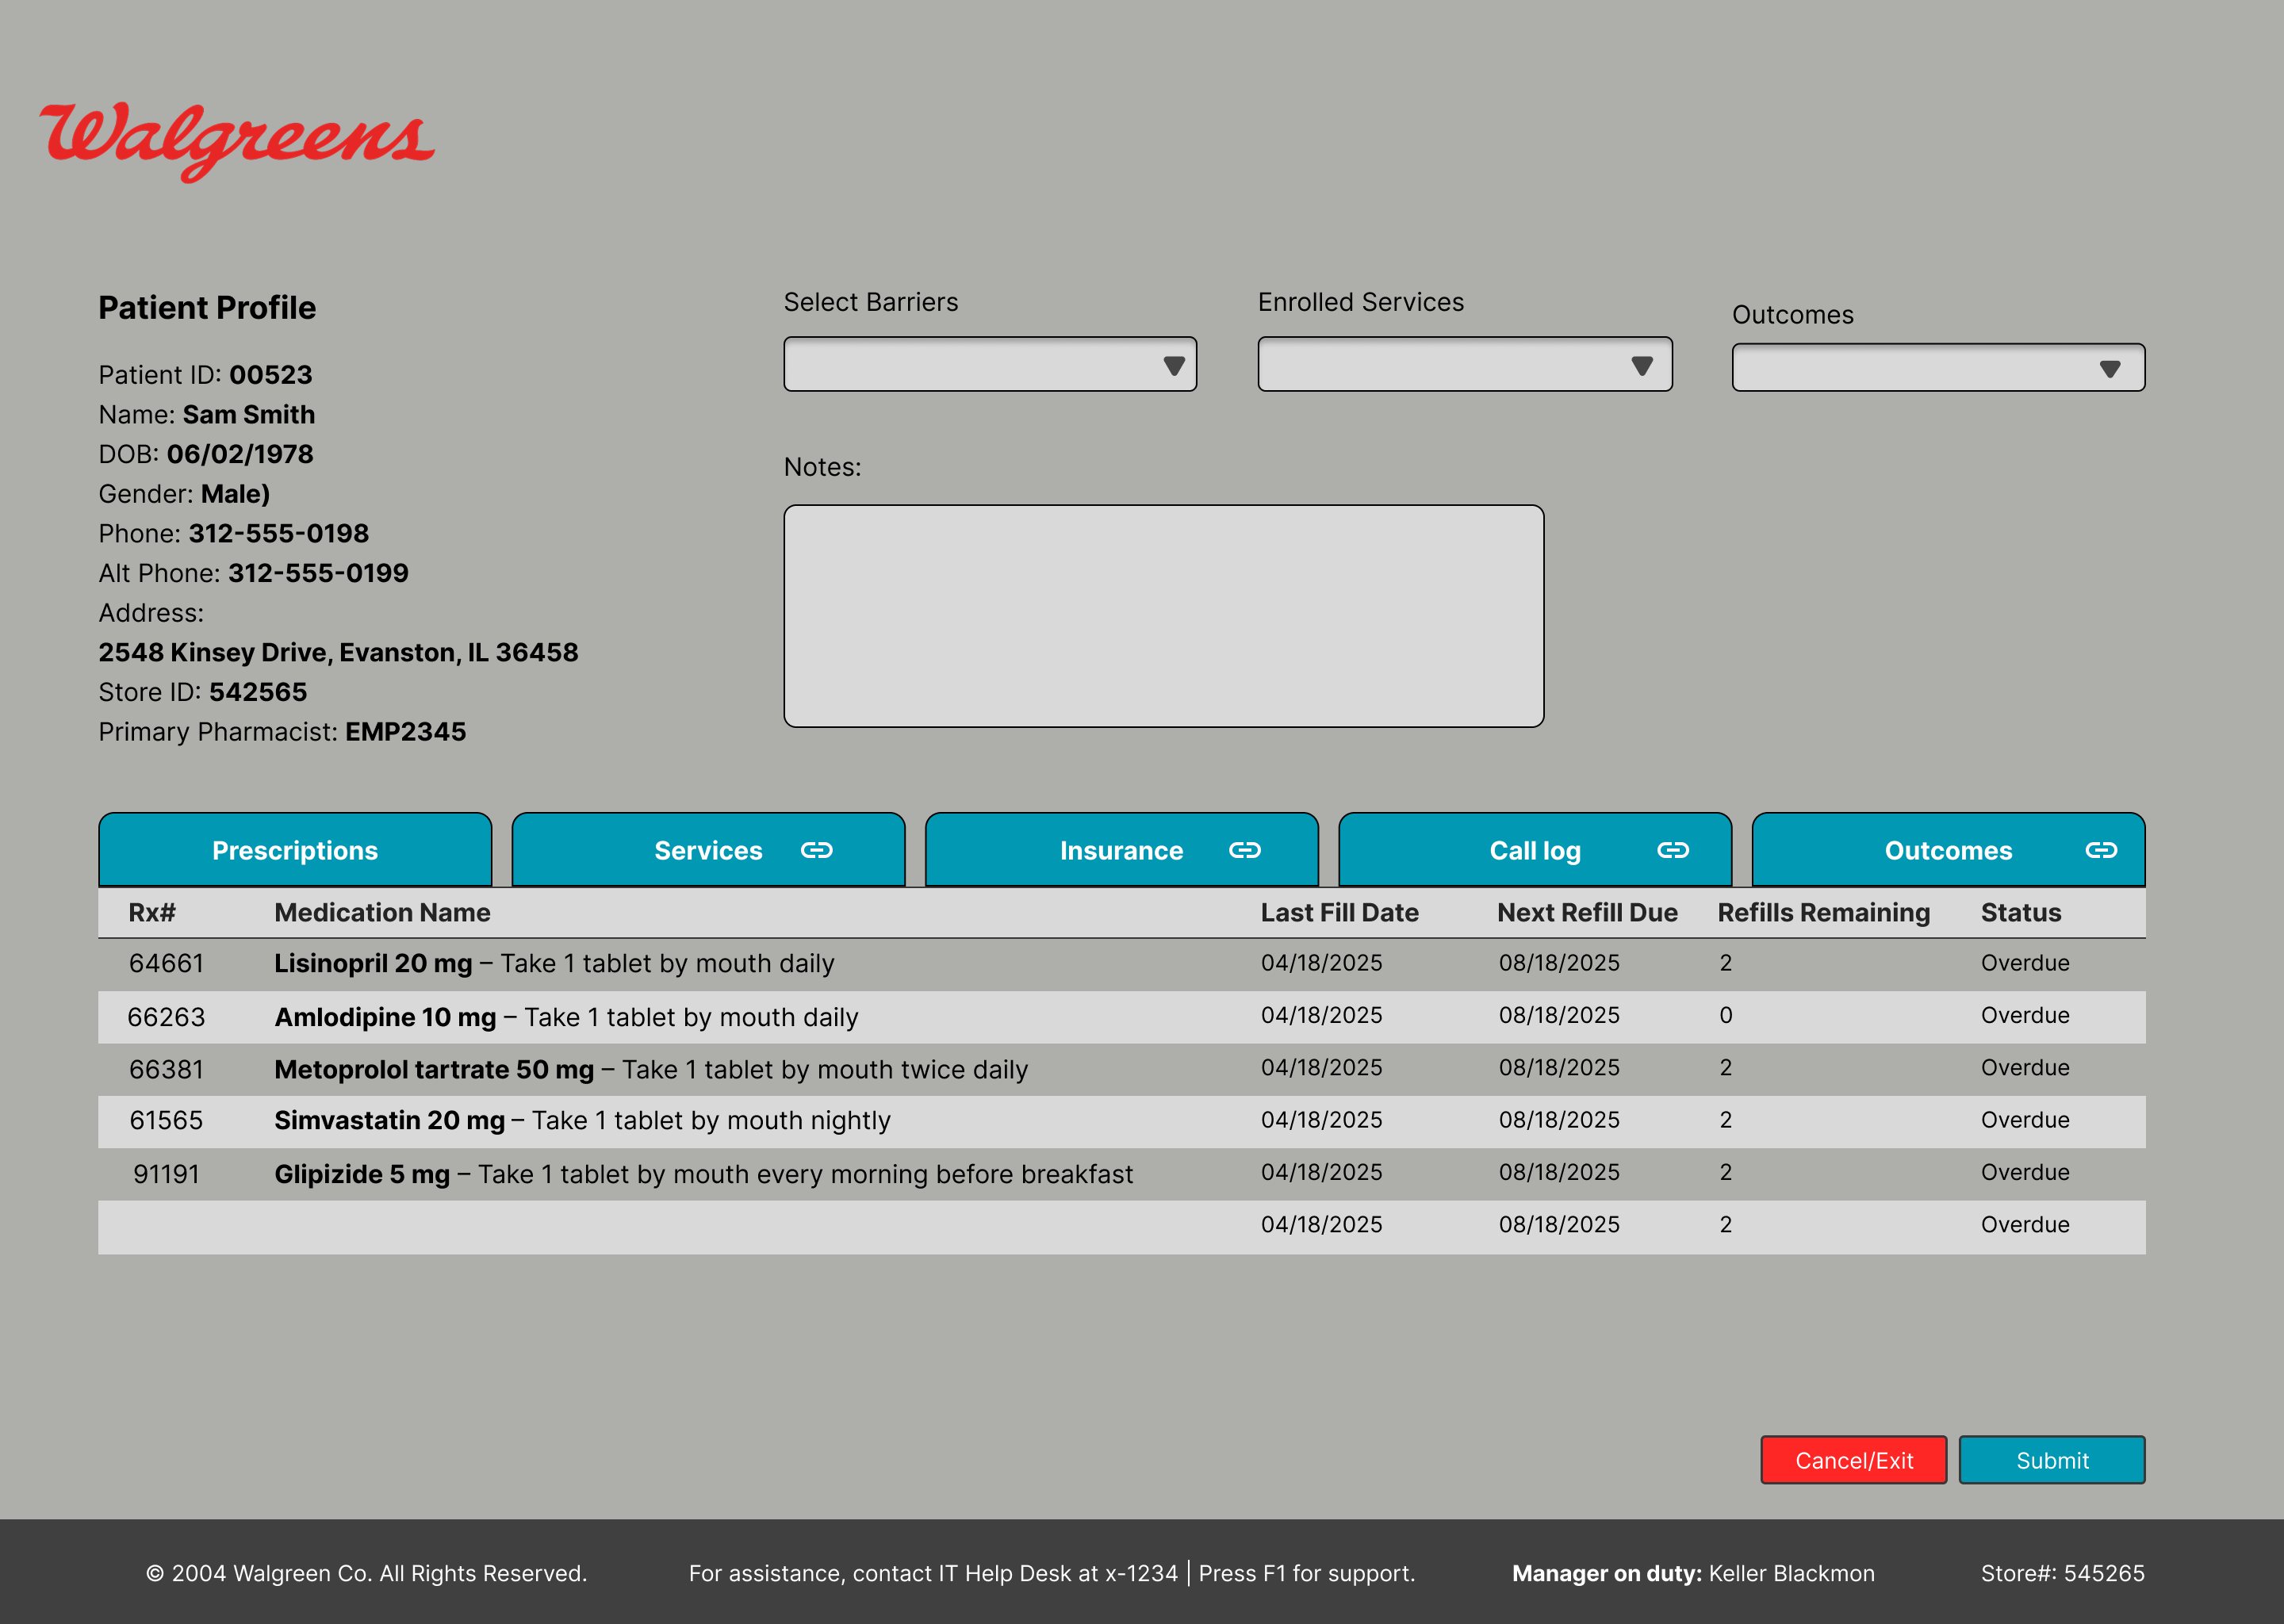Select the Simvastatin 20 mg prescription row

(x=700, y=1120)
